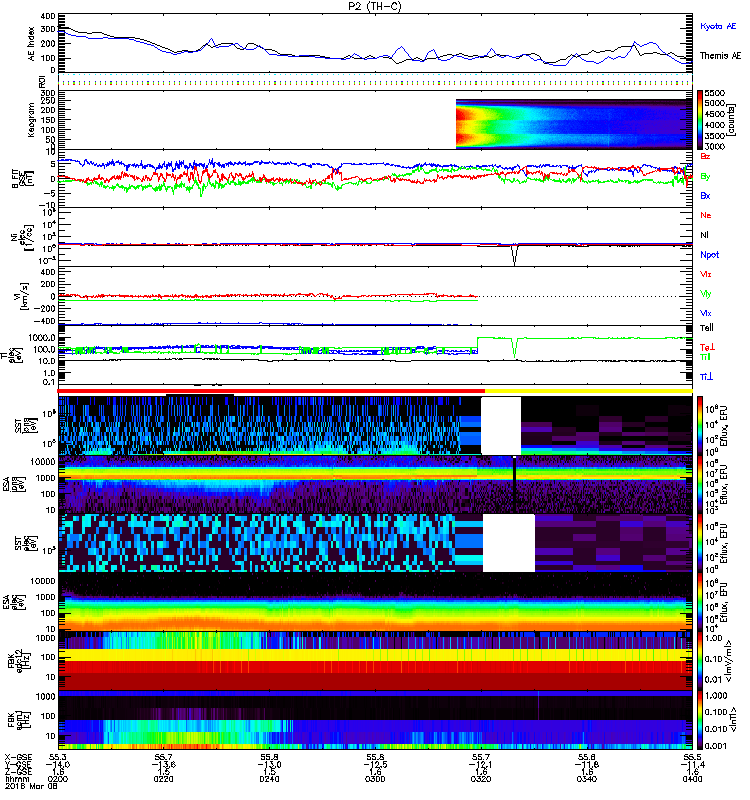Click the red segment of the horizontal status bar
This screenshot has height=800, width=750.
[x=271, y=391]
